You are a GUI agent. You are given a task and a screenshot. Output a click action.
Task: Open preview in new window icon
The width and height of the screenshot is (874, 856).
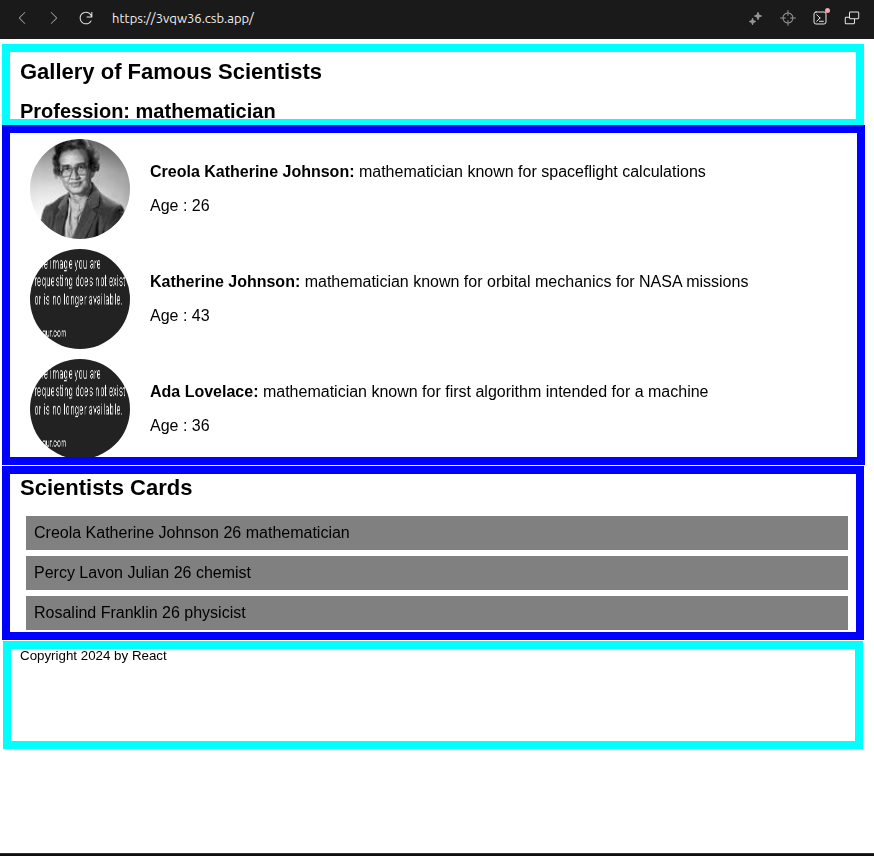(852, 18)
